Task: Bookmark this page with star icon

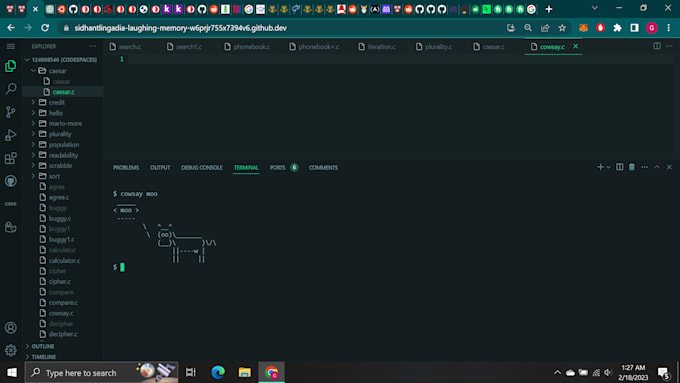Action: pyautogui.click(x=562, y=28)
